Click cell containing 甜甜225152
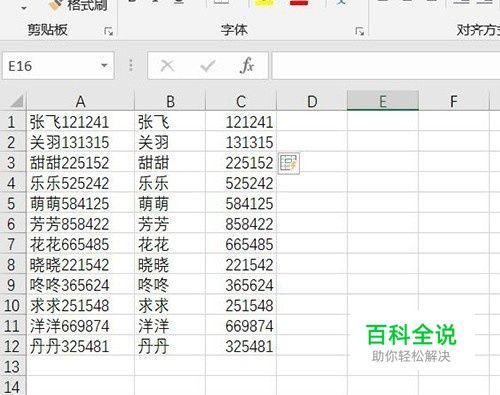This screenshot has height=395, width=500. (x=80, y=163)
